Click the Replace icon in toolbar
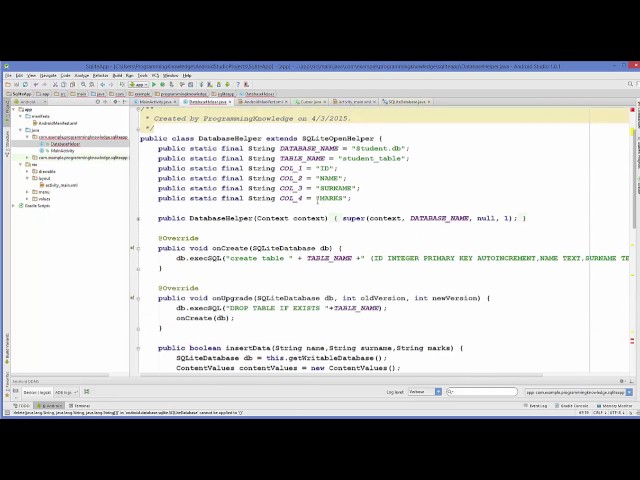The height and width of the screenshot is (480, 640). tap(92, 84)
